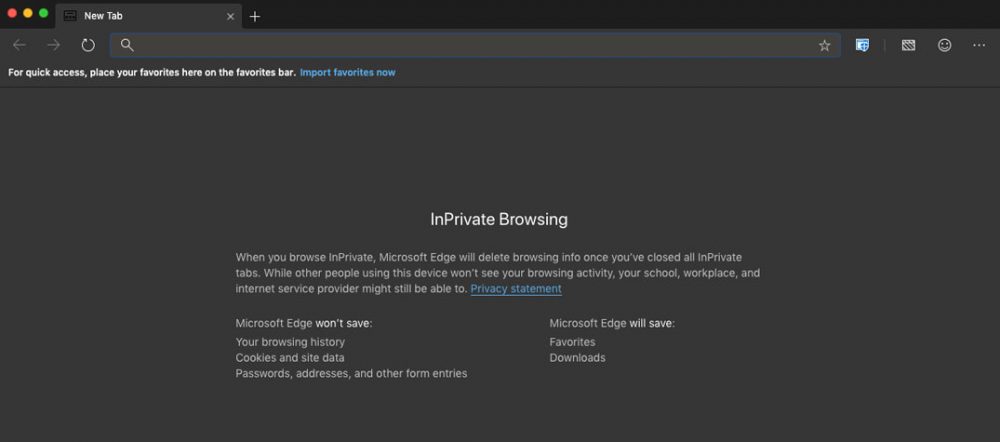
Task: Add page to favorites with star icon
Action: [824, 45]
